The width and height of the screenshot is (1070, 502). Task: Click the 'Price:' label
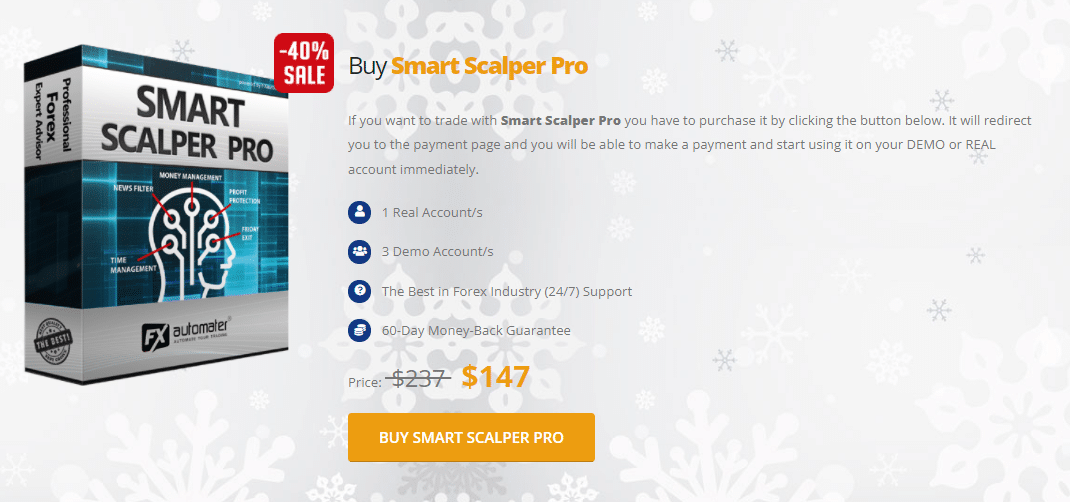pyautogui.click(x=364, y=382)
